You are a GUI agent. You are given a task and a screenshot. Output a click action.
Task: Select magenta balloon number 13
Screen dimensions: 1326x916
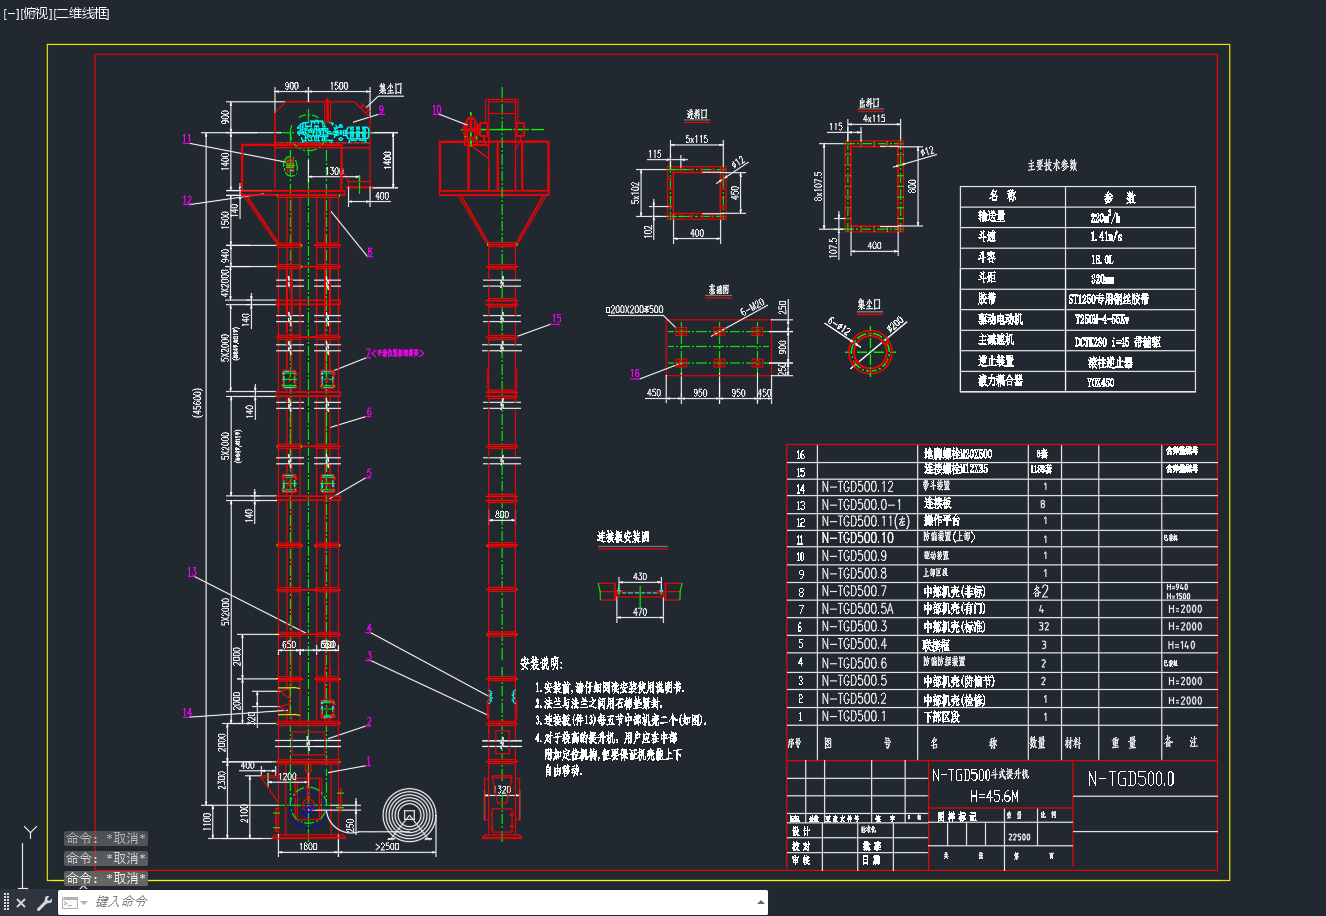pos(192,573)
